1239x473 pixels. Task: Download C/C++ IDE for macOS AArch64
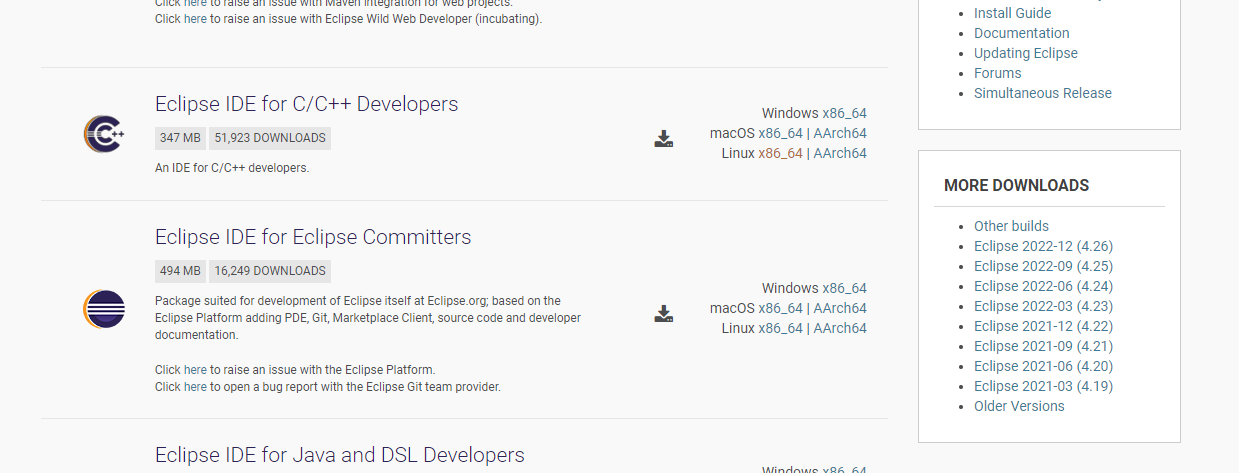tap(840, 133)
